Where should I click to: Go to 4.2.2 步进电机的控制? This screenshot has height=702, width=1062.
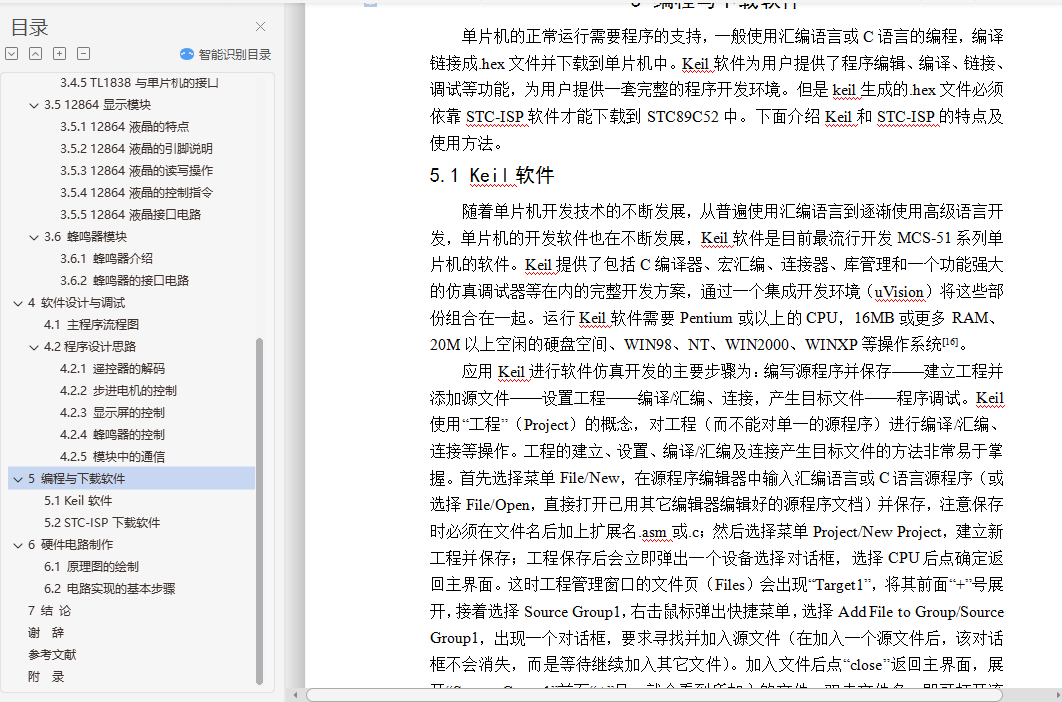tap(118, 391)
